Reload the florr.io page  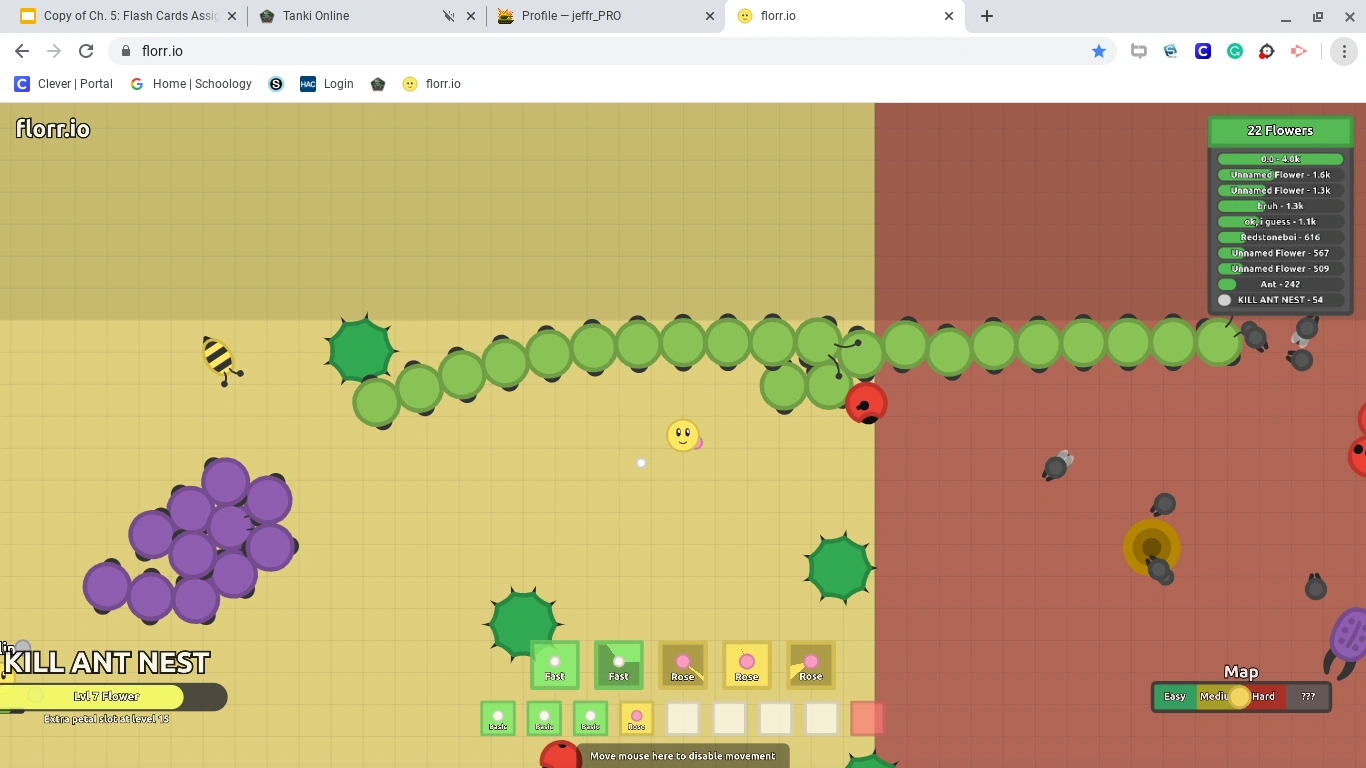click(86, 50)
